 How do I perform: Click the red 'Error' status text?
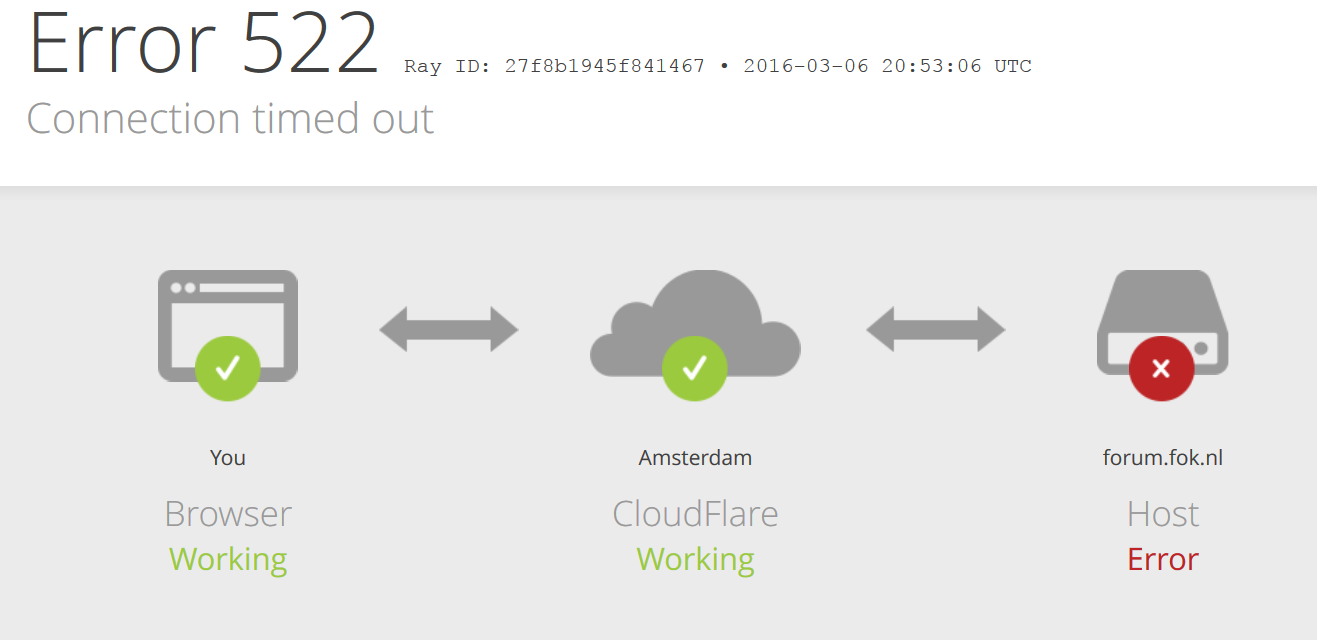(1163, 559)
